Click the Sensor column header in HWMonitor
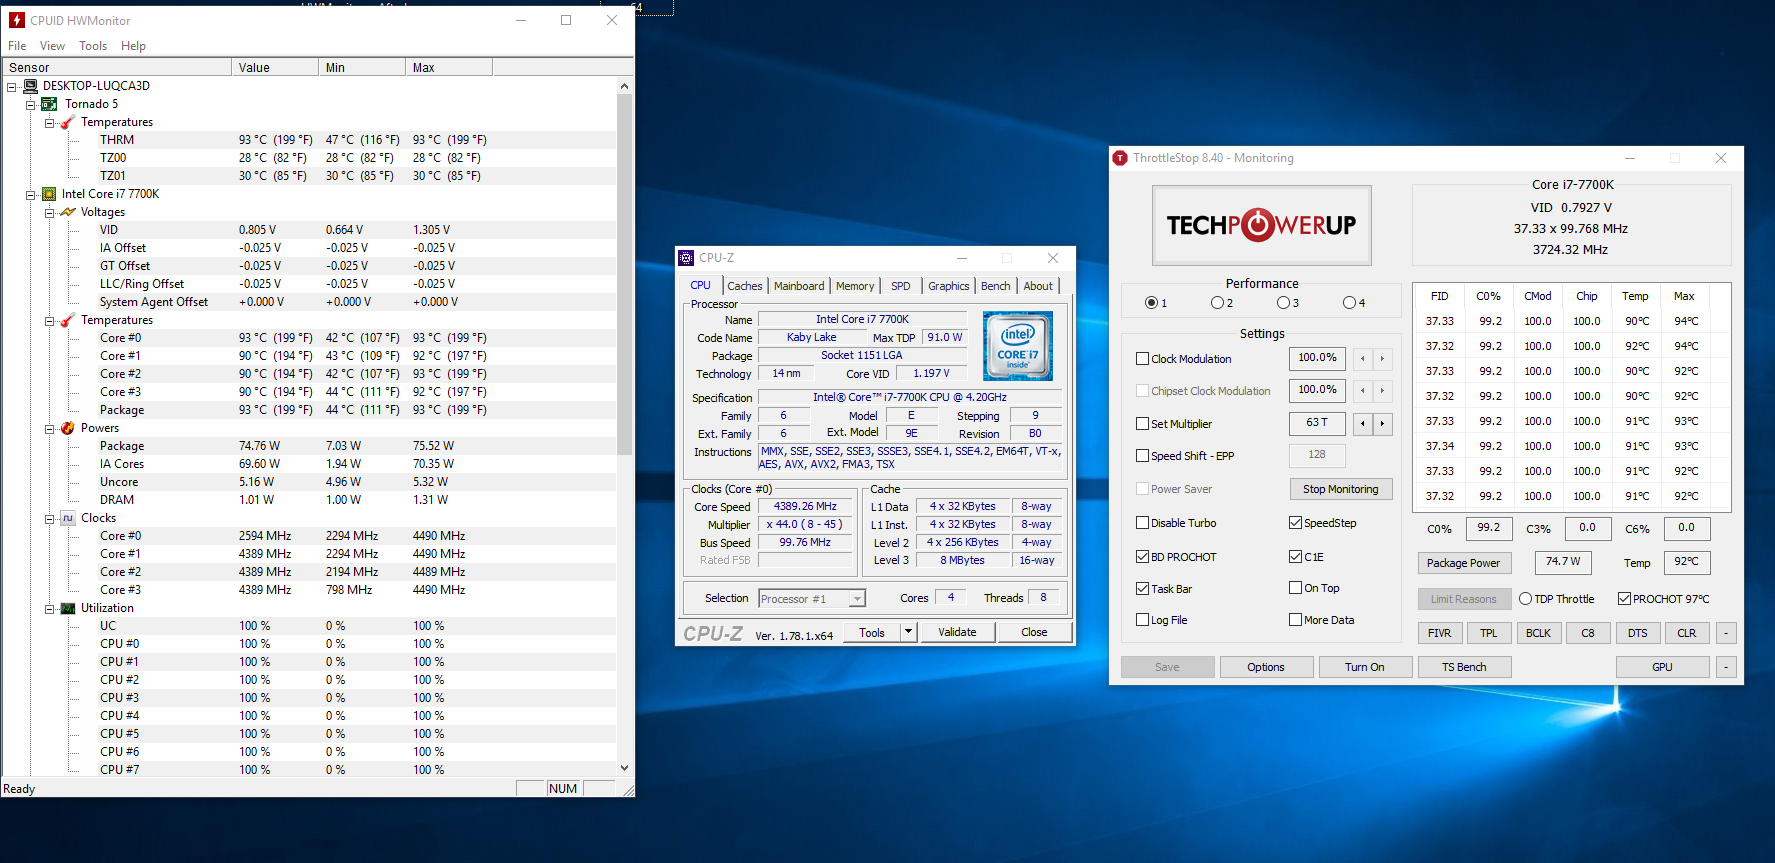This screenshot has width=1775, height=863. point(117,68)
